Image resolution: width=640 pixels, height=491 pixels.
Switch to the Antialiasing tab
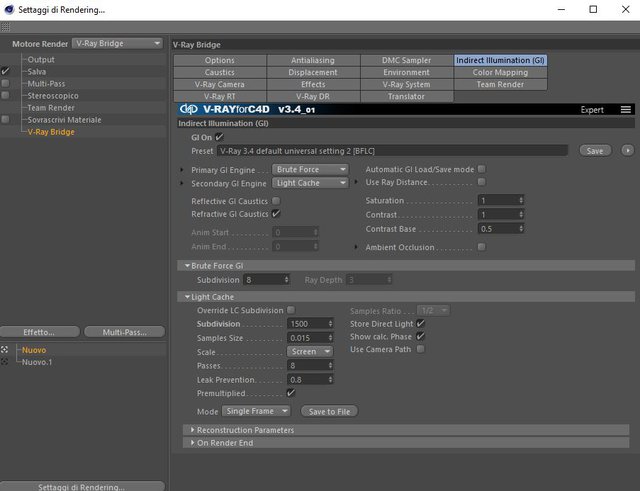point(313,60)
